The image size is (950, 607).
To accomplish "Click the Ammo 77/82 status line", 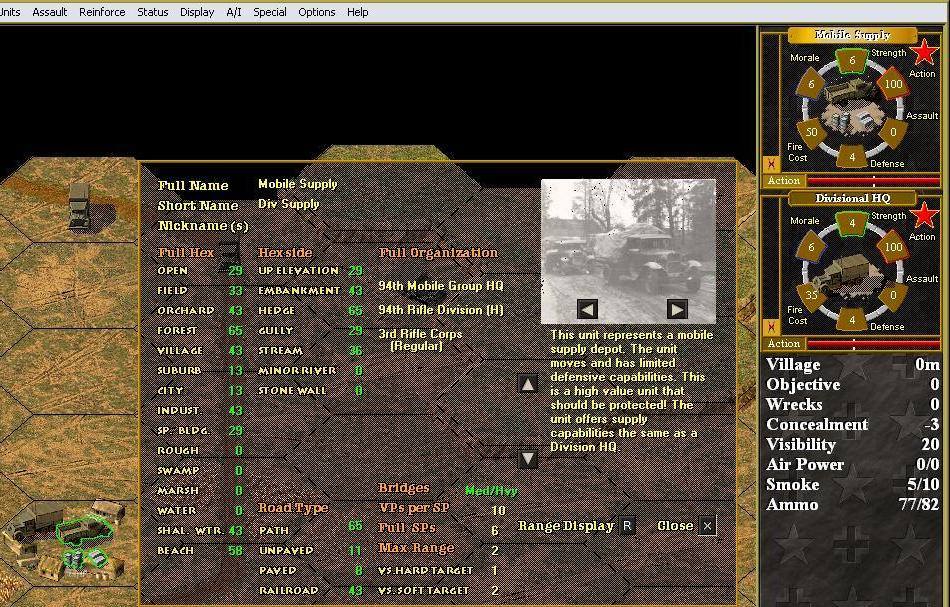I will 852,505.
